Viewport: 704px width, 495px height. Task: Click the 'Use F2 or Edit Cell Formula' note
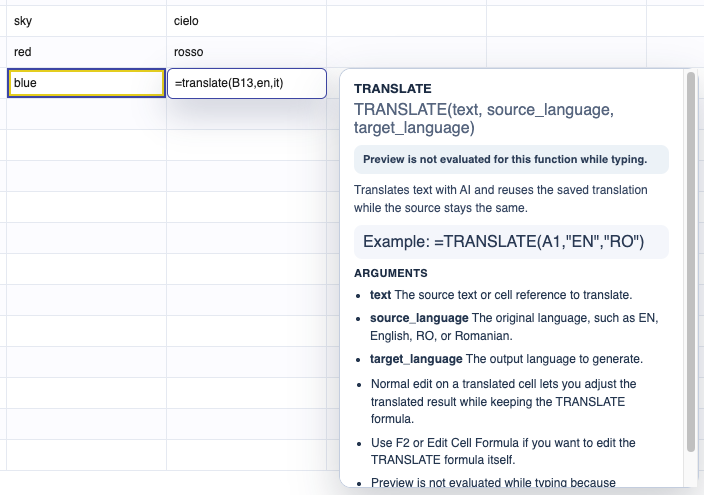click(x=503, y=451)
